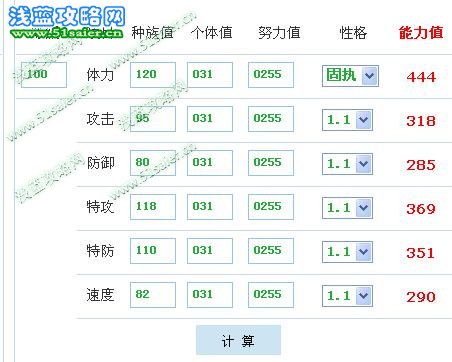Focus the 速度 base stat field 82

(153, 295)
